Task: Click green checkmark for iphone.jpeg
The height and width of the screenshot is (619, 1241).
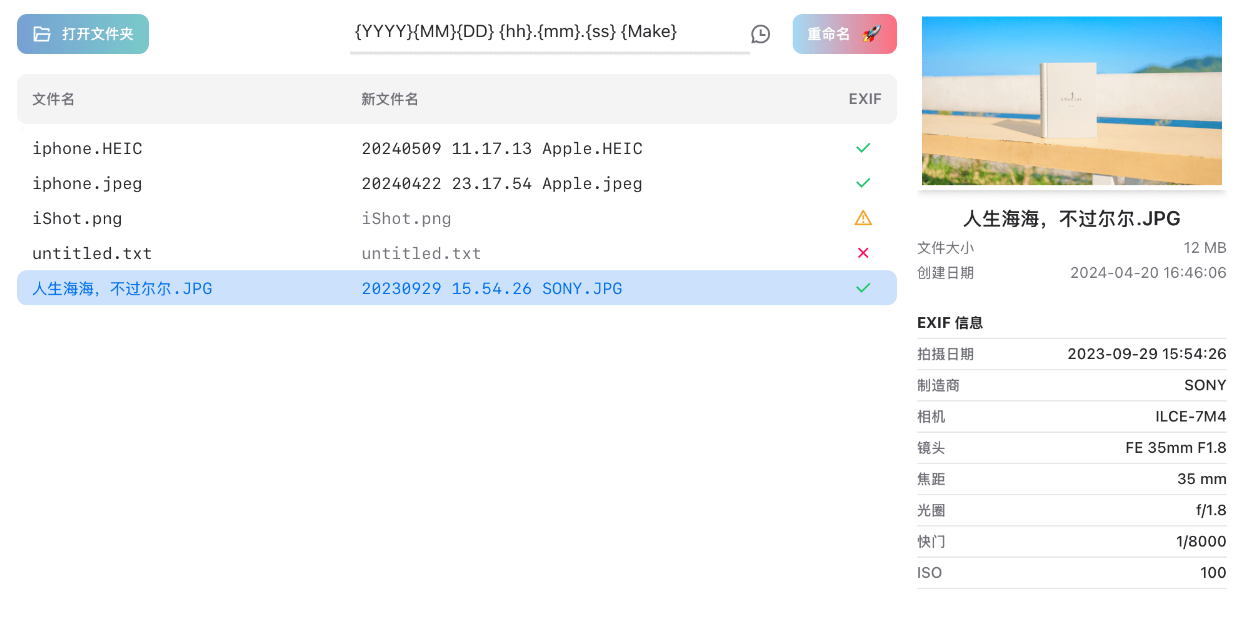Action: pos(863,184)
